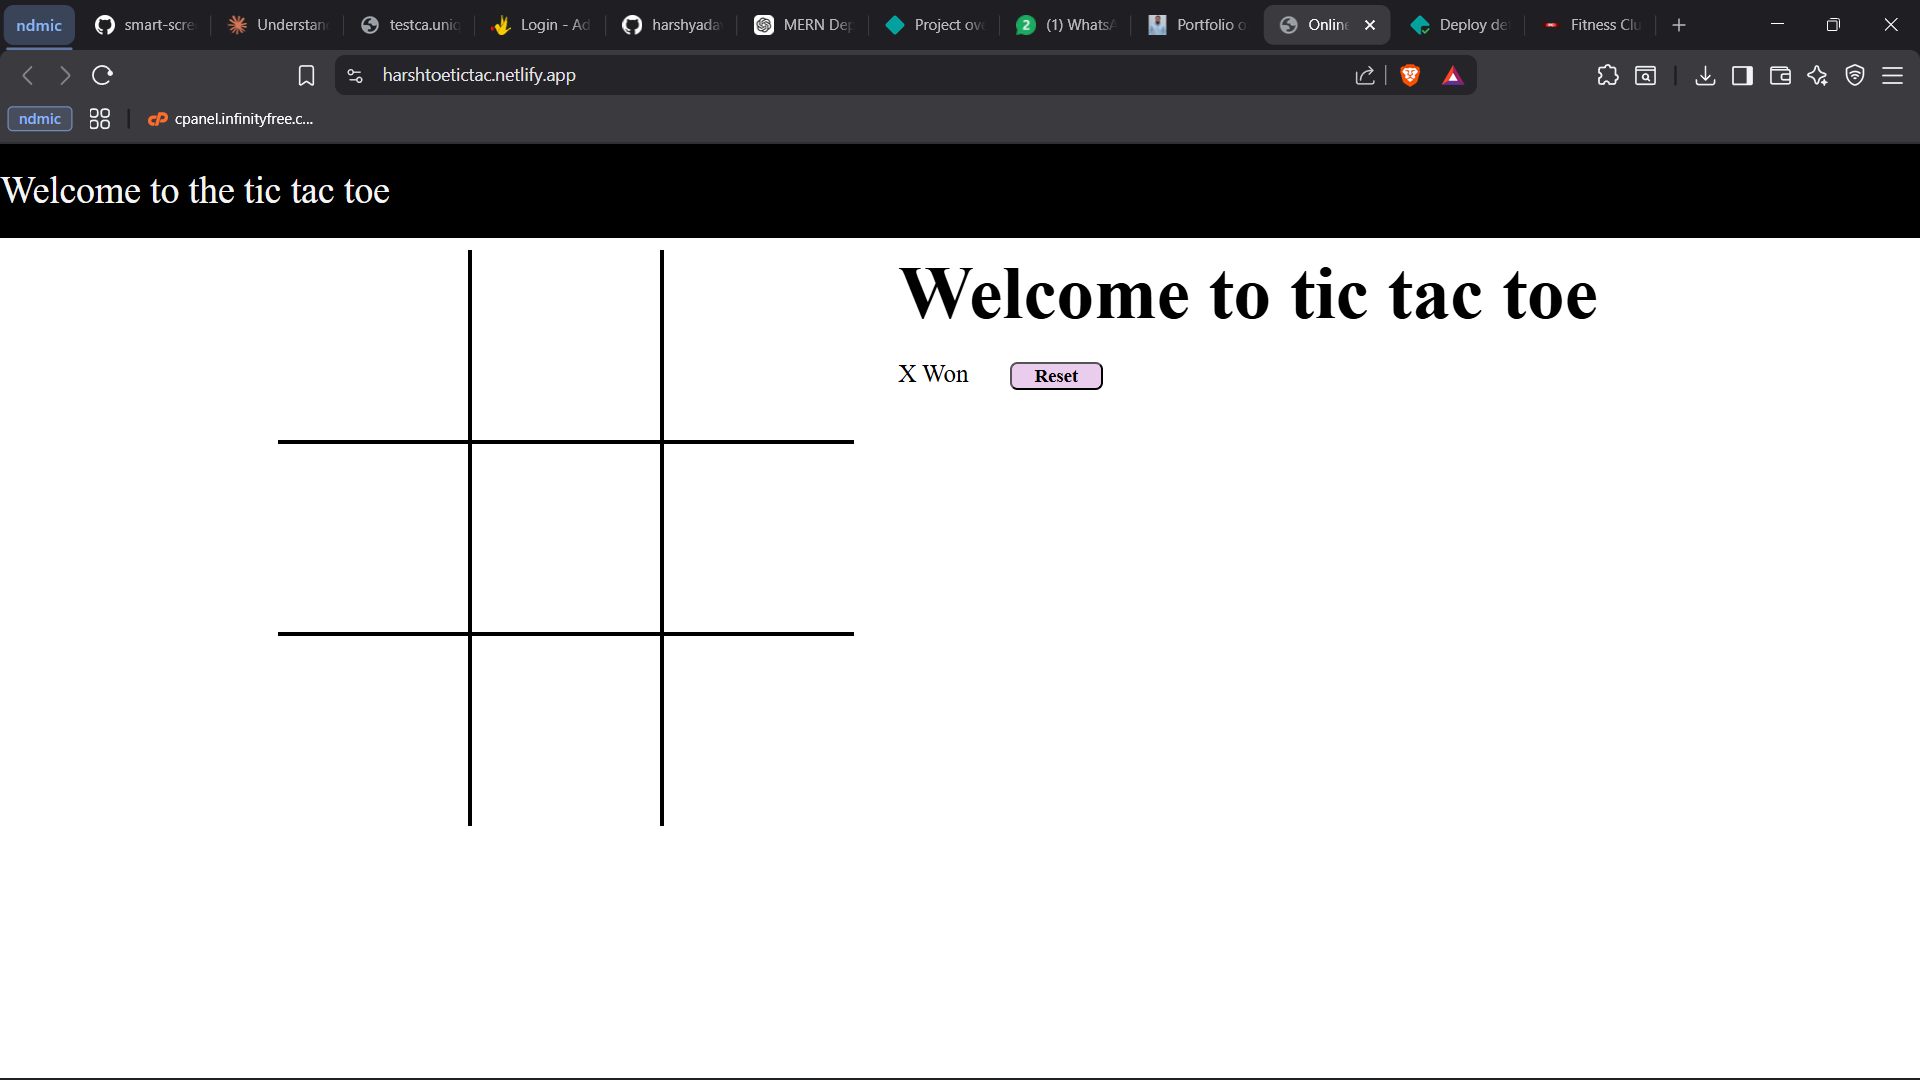
Task: Open the extensions puzzle icon
Action: [x=1607, y=75]
